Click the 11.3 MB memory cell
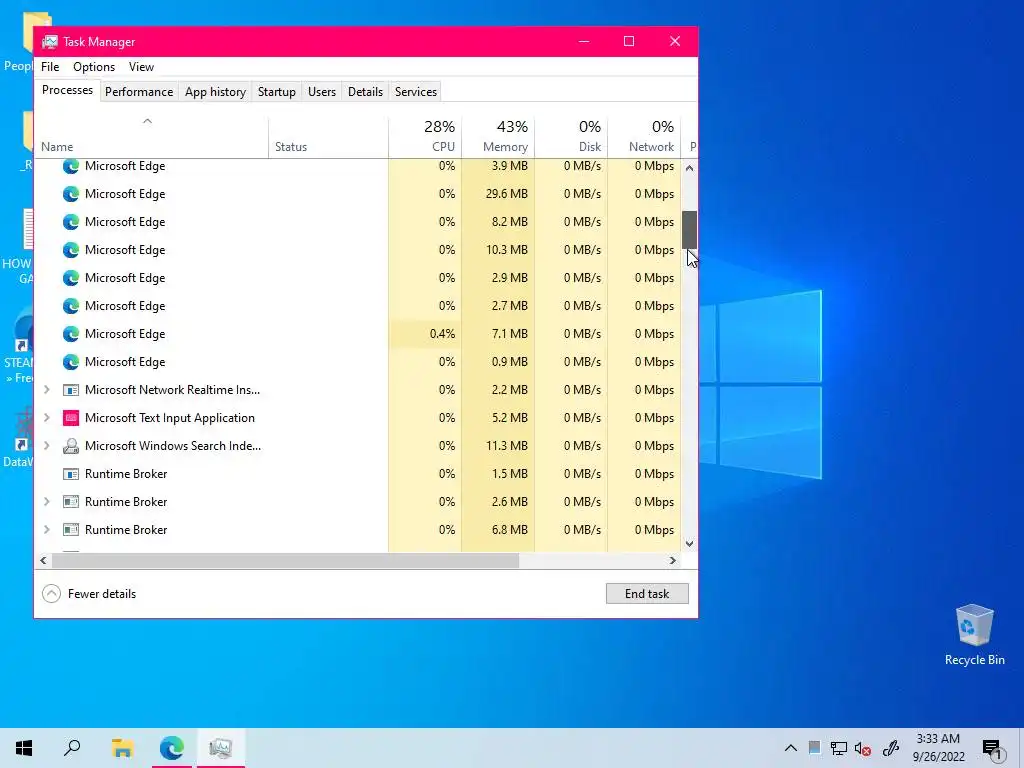This screenshot has height=768, width=1024. [498, 446]
